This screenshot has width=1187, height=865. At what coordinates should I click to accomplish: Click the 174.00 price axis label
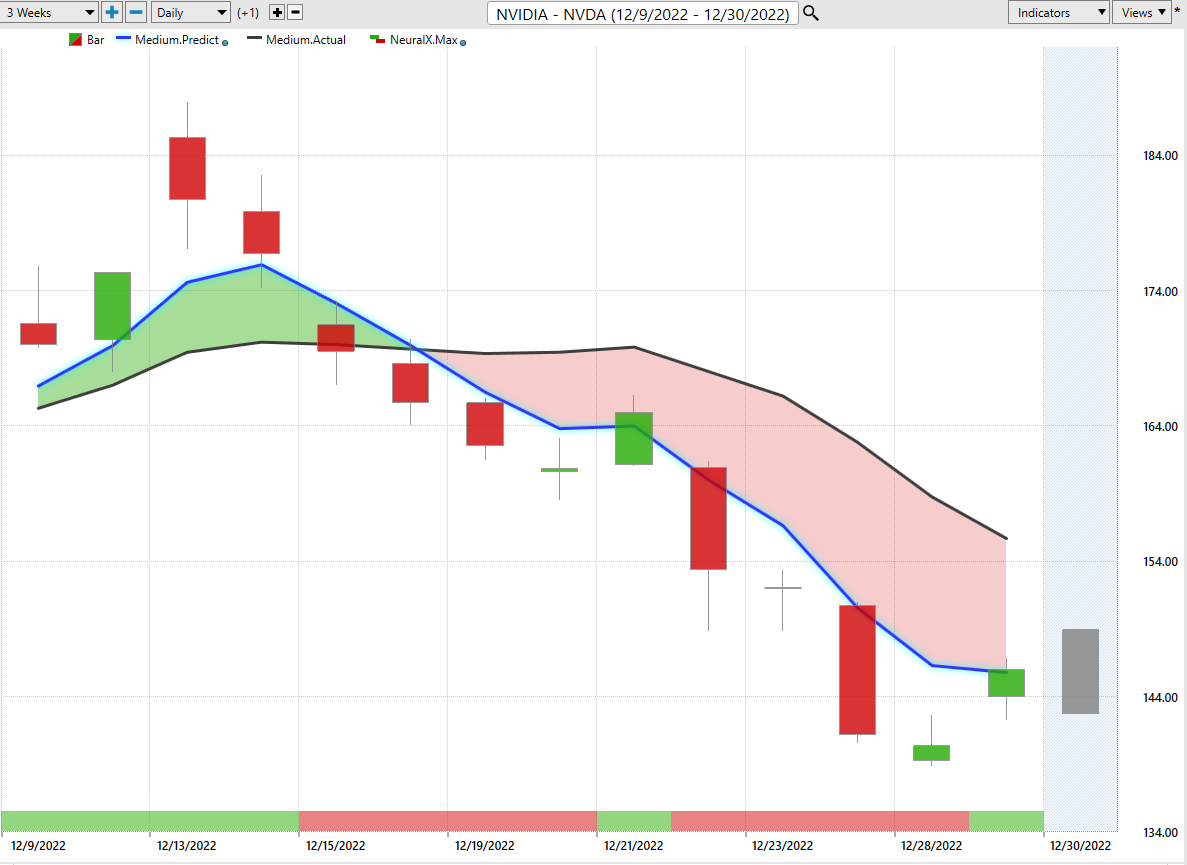point(1160,291)
